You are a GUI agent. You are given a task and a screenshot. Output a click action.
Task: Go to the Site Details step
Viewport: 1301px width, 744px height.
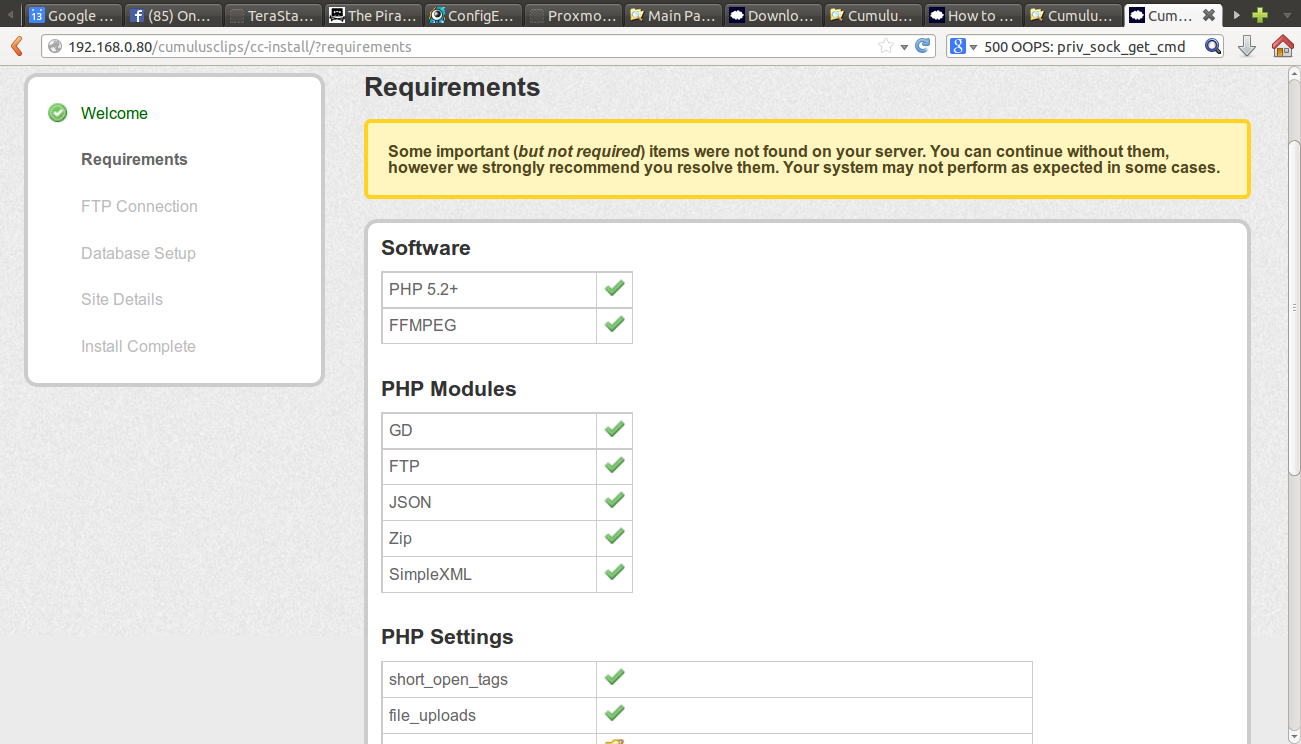pyautogui.click(x=122, y=299)
